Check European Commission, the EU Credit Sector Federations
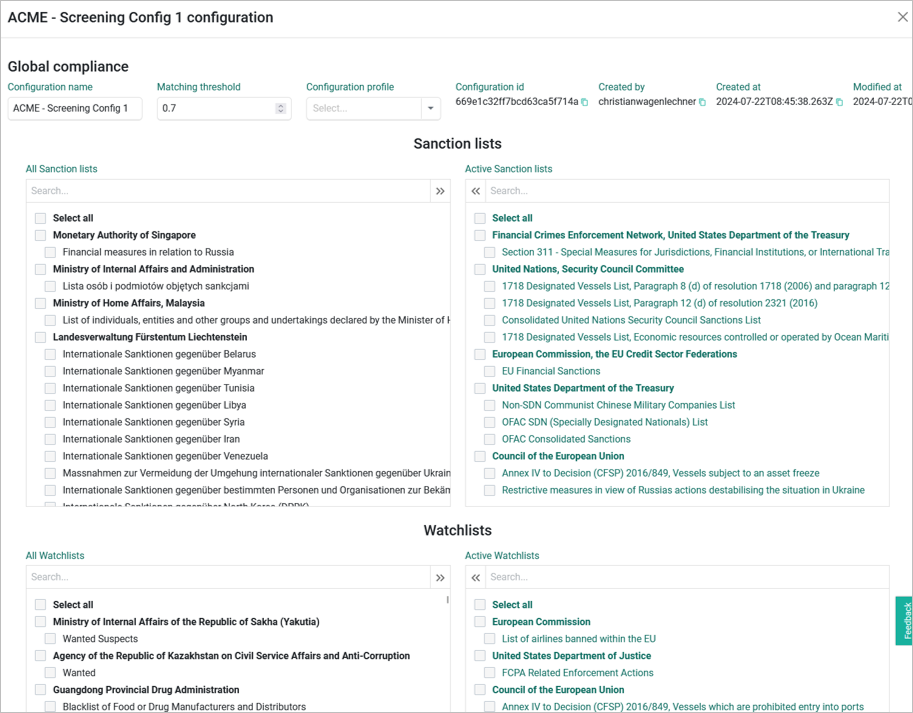 click(x=480, y=354)
